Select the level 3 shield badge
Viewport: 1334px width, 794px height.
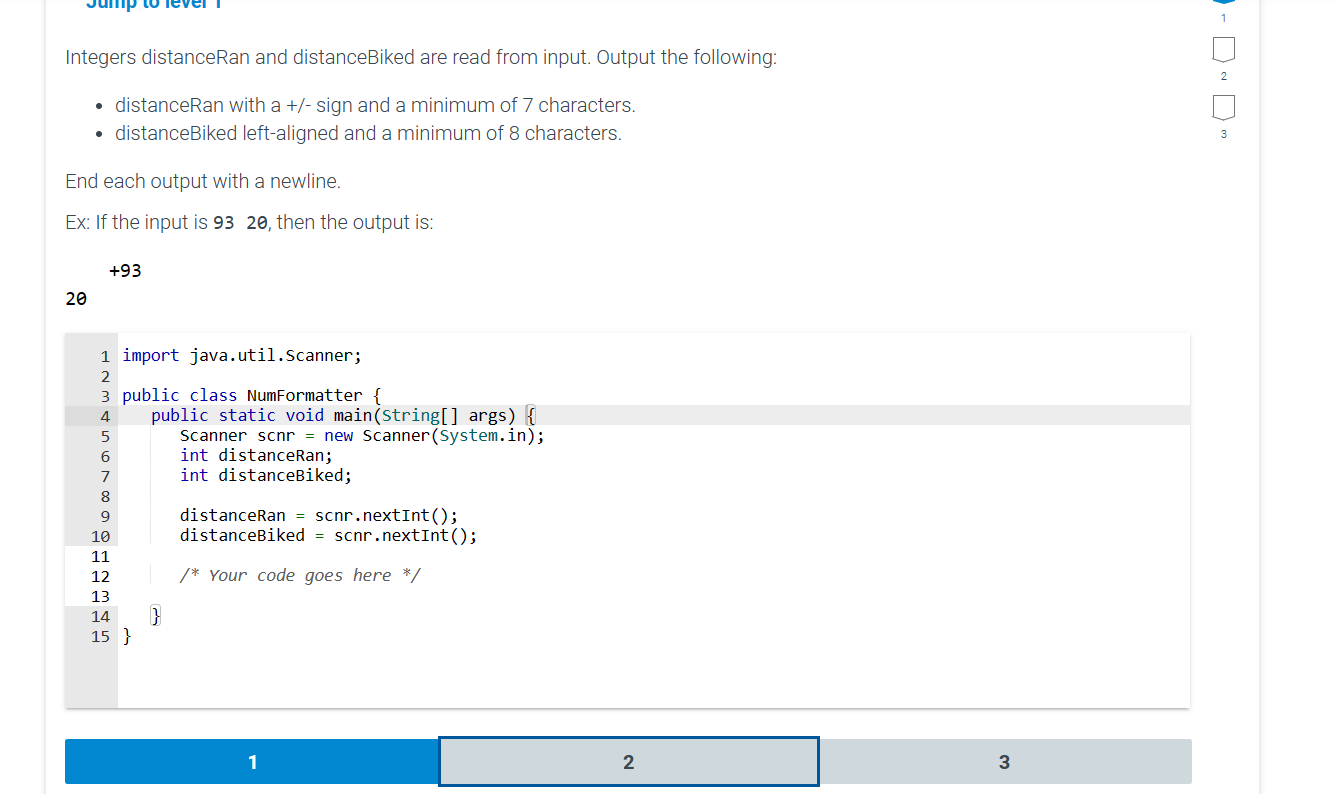pyautogui.click(x=1224, y=106)
